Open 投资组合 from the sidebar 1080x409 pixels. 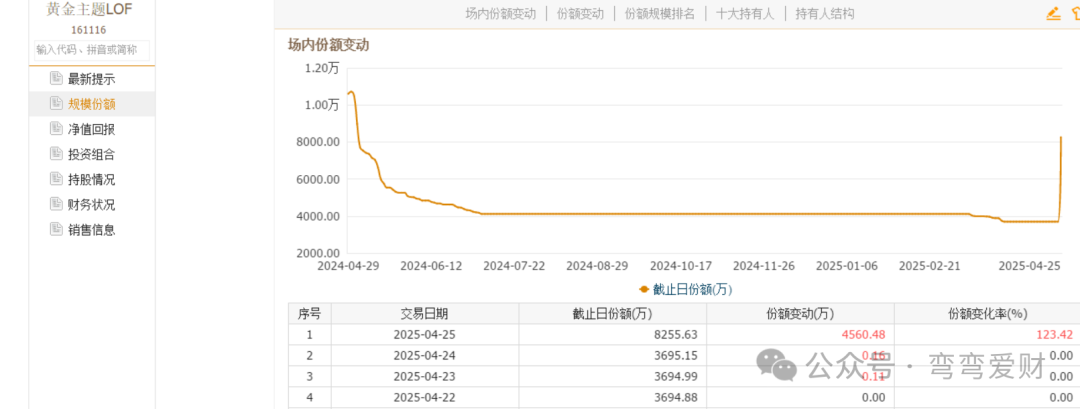[x=92, y=154]
